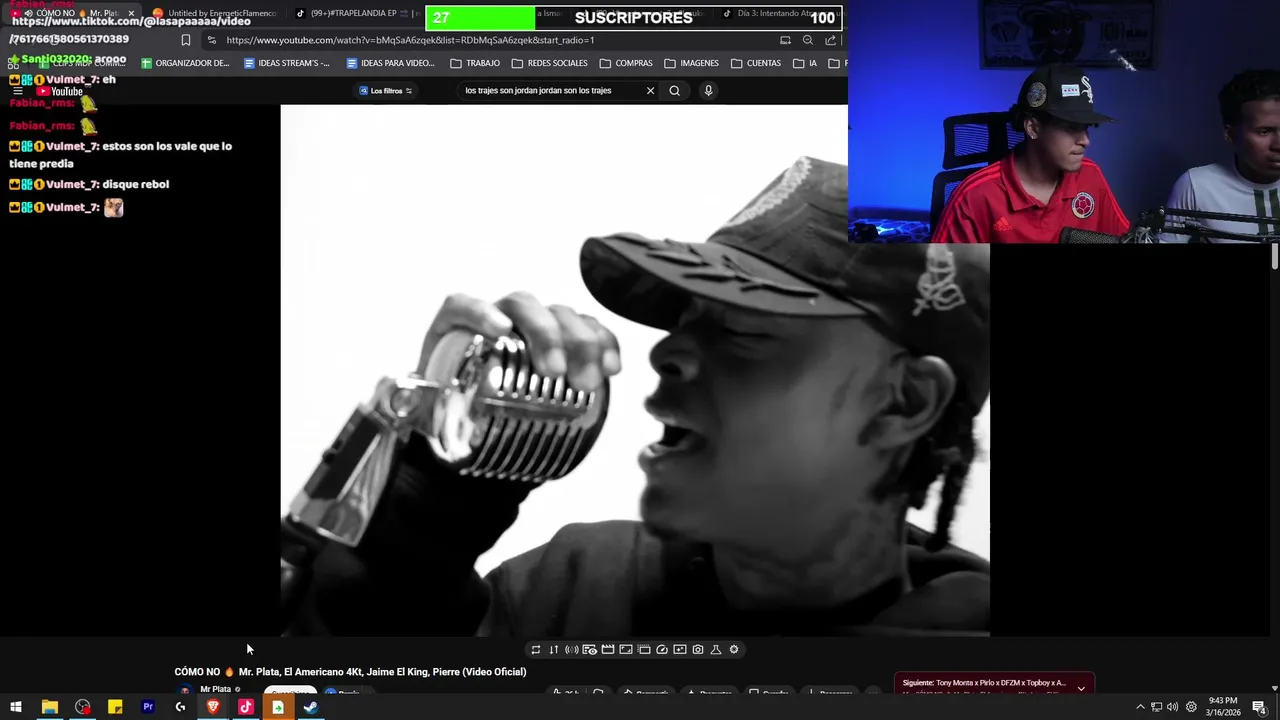Click the pop-up player window icon
This screenshot has width=1280, height=720.
coord(643,650)
